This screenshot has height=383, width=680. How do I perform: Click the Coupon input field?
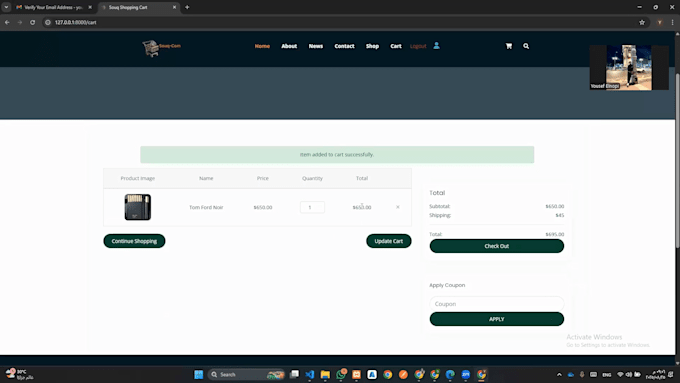(x=497, y=304)
